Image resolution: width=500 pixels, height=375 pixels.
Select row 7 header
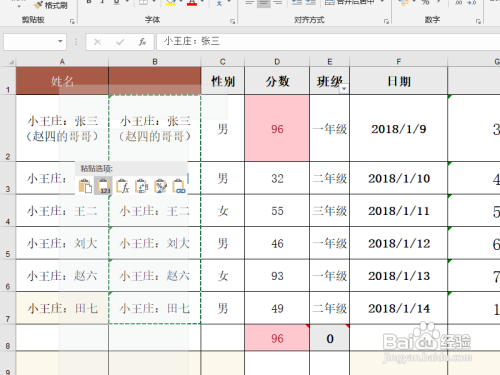(x=8, y=308)
